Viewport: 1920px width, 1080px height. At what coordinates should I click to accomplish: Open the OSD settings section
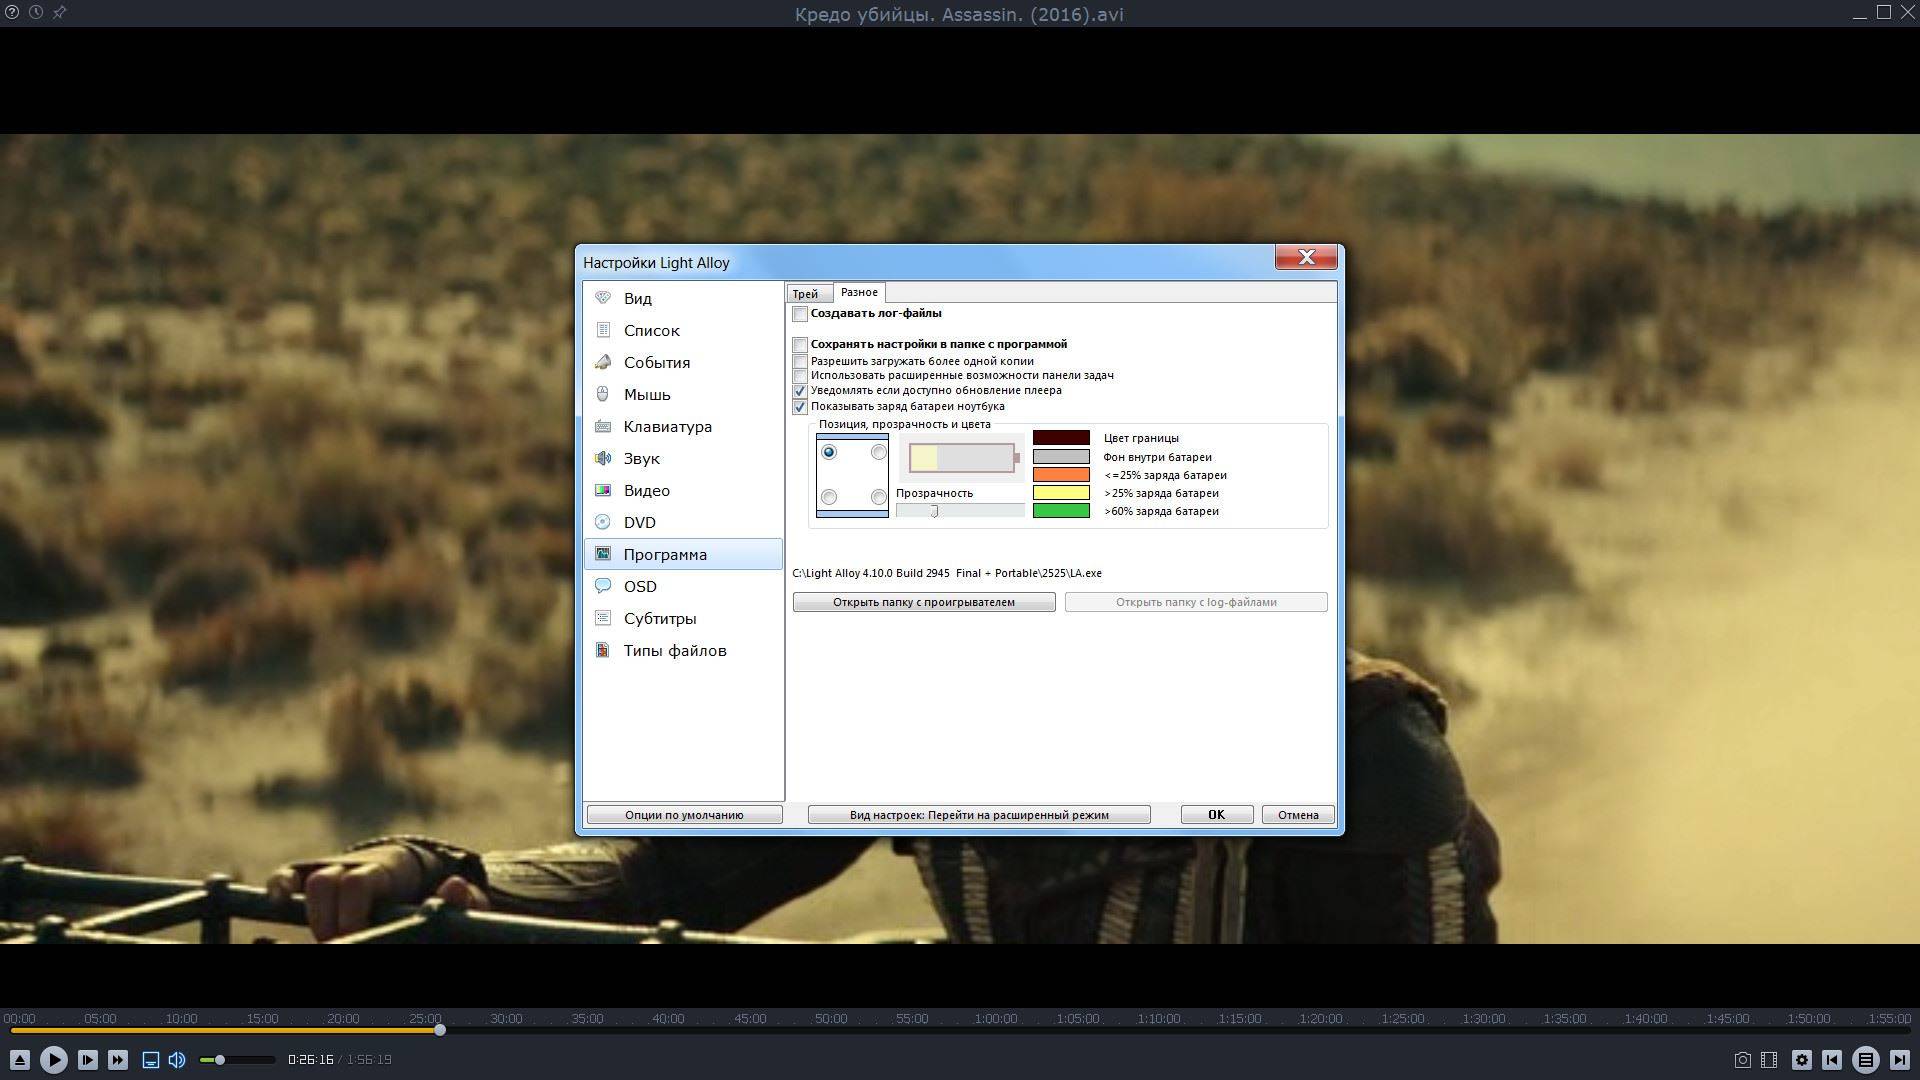coord(684,586)
